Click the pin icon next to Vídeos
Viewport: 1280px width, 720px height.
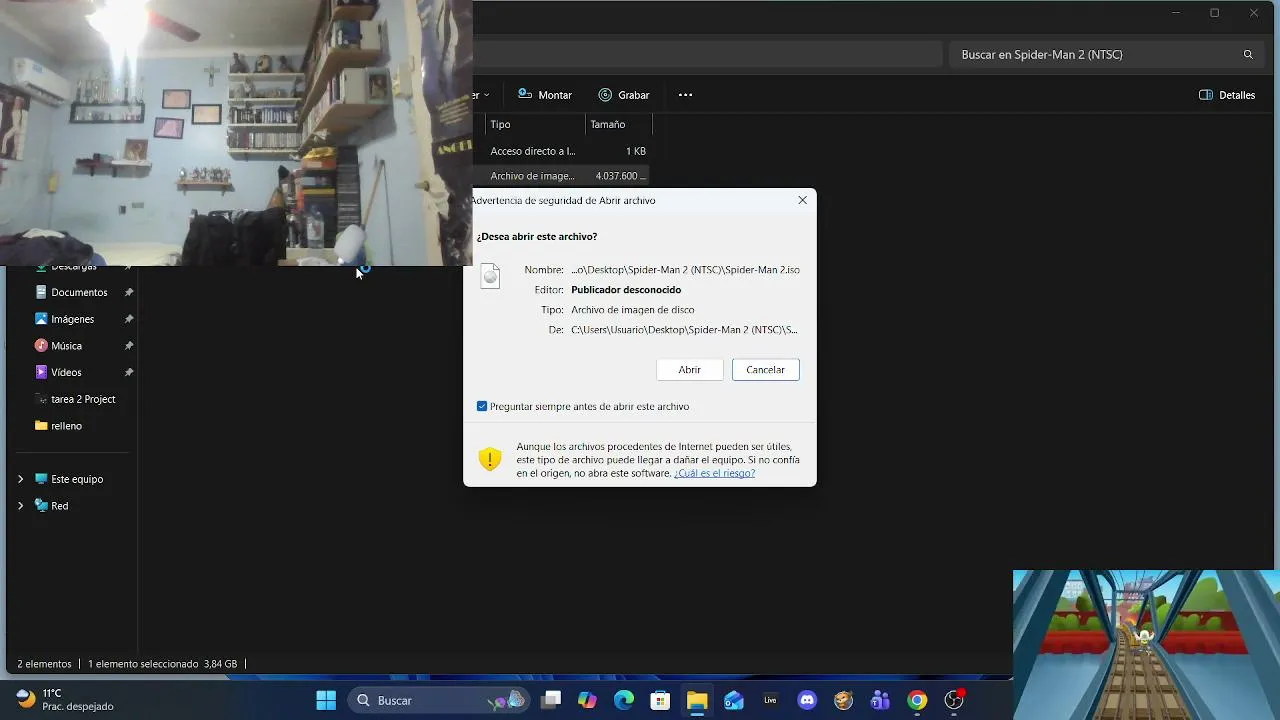pos(129,372)
